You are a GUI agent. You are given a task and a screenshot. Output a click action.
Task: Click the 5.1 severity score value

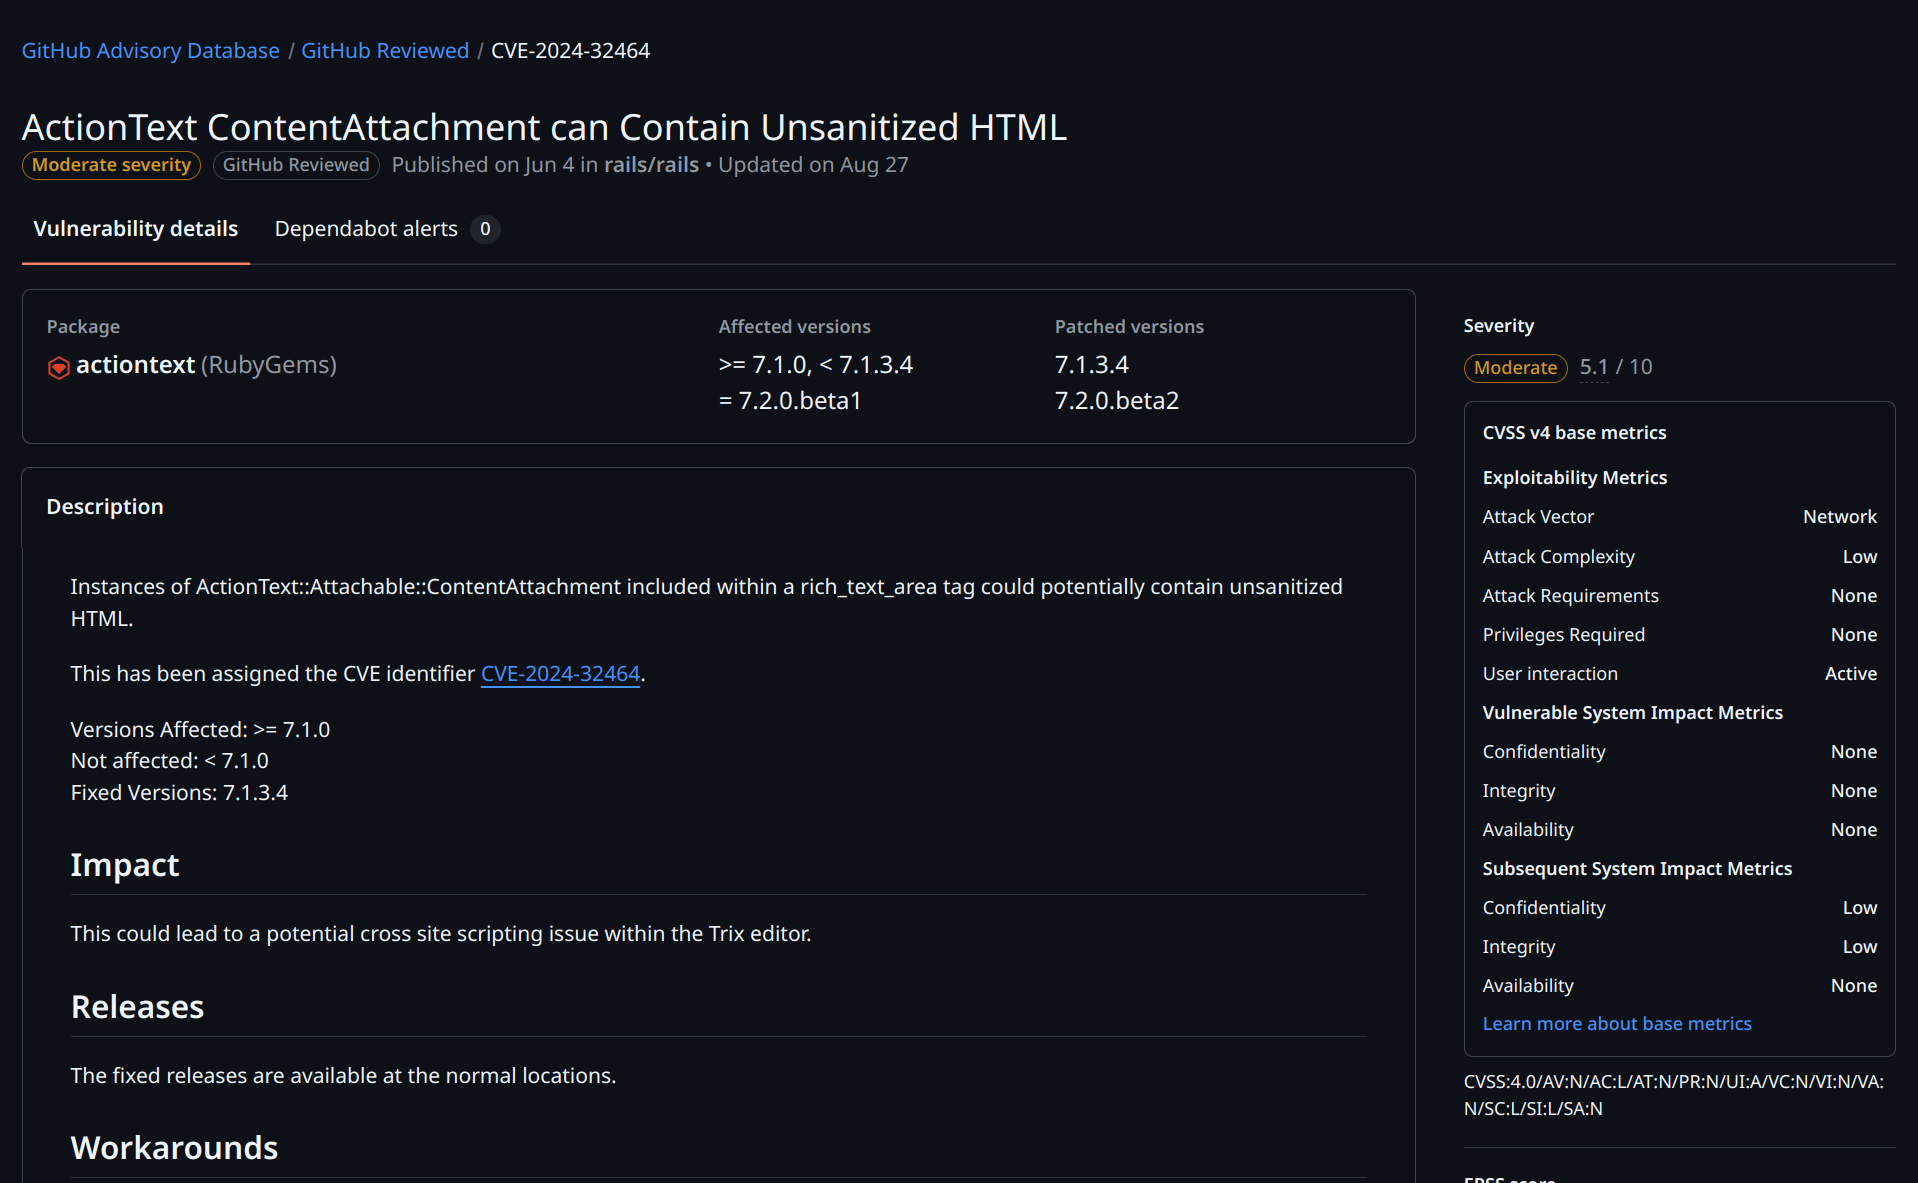click(1594, 367)
